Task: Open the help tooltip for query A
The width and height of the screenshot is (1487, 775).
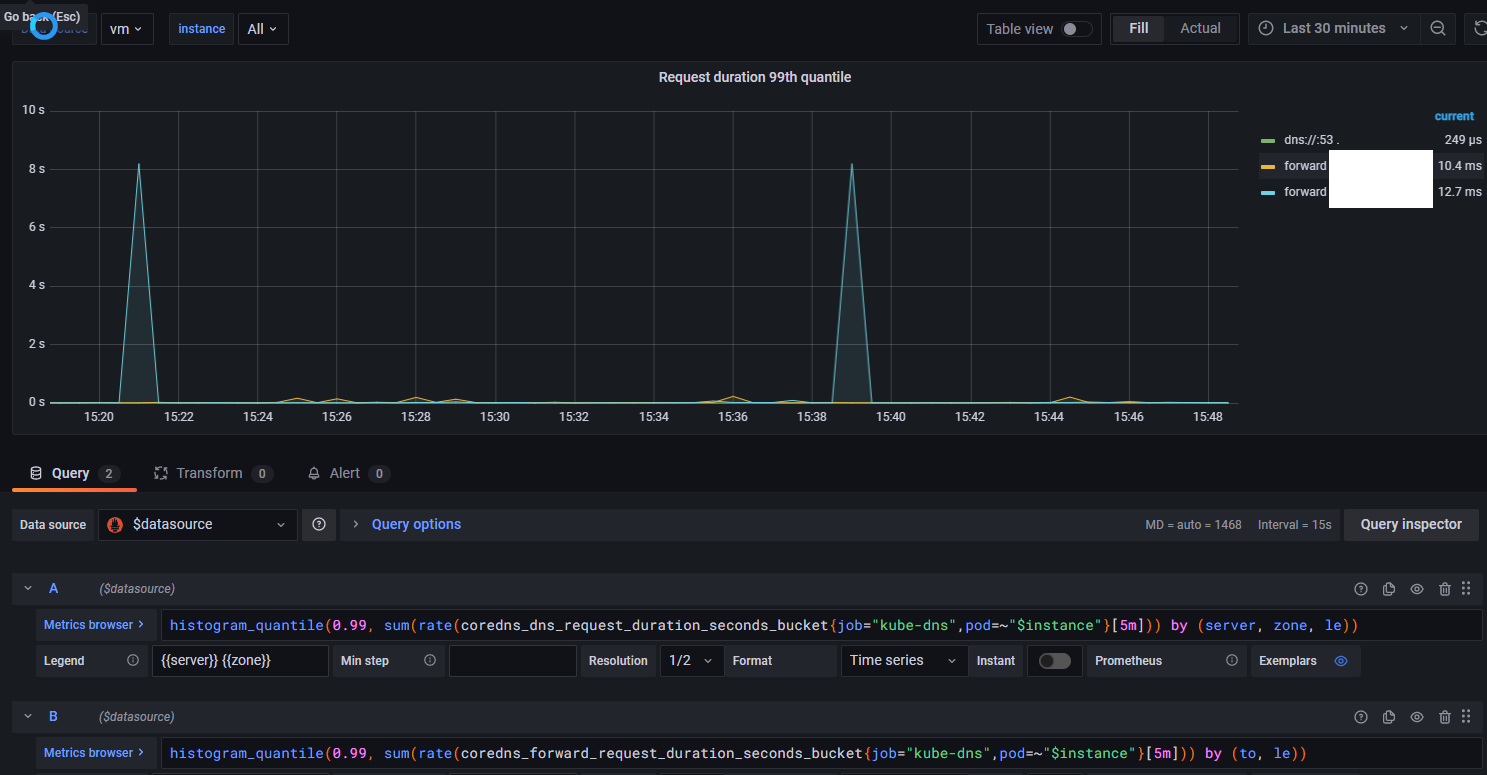Action: pyautogui.click(x=1361, y=588)
